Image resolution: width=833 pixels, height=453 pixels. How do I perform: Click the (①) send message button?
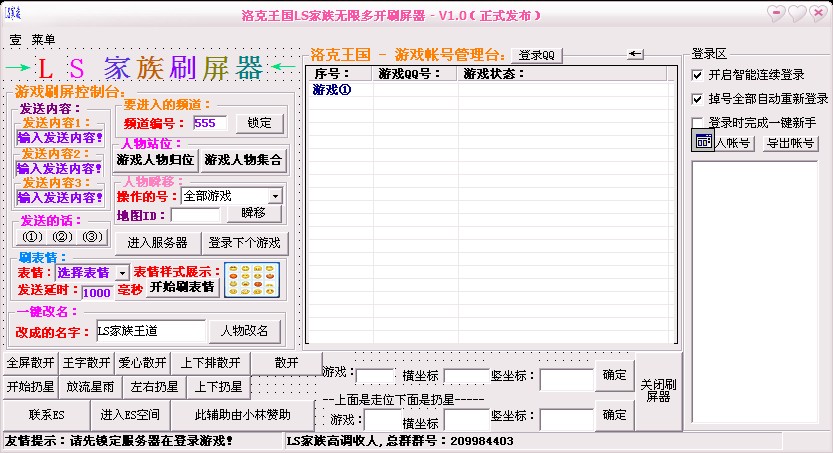[32, 236]
